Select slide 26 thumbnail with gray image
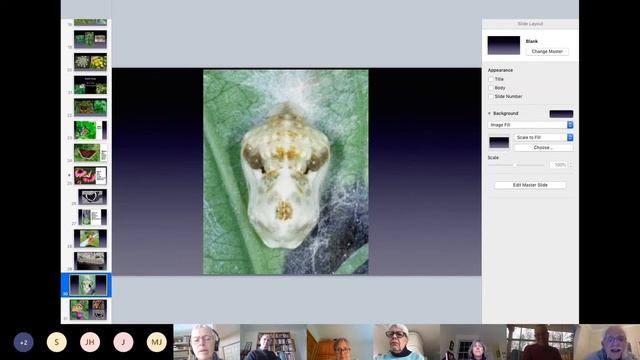 [92, 197]
